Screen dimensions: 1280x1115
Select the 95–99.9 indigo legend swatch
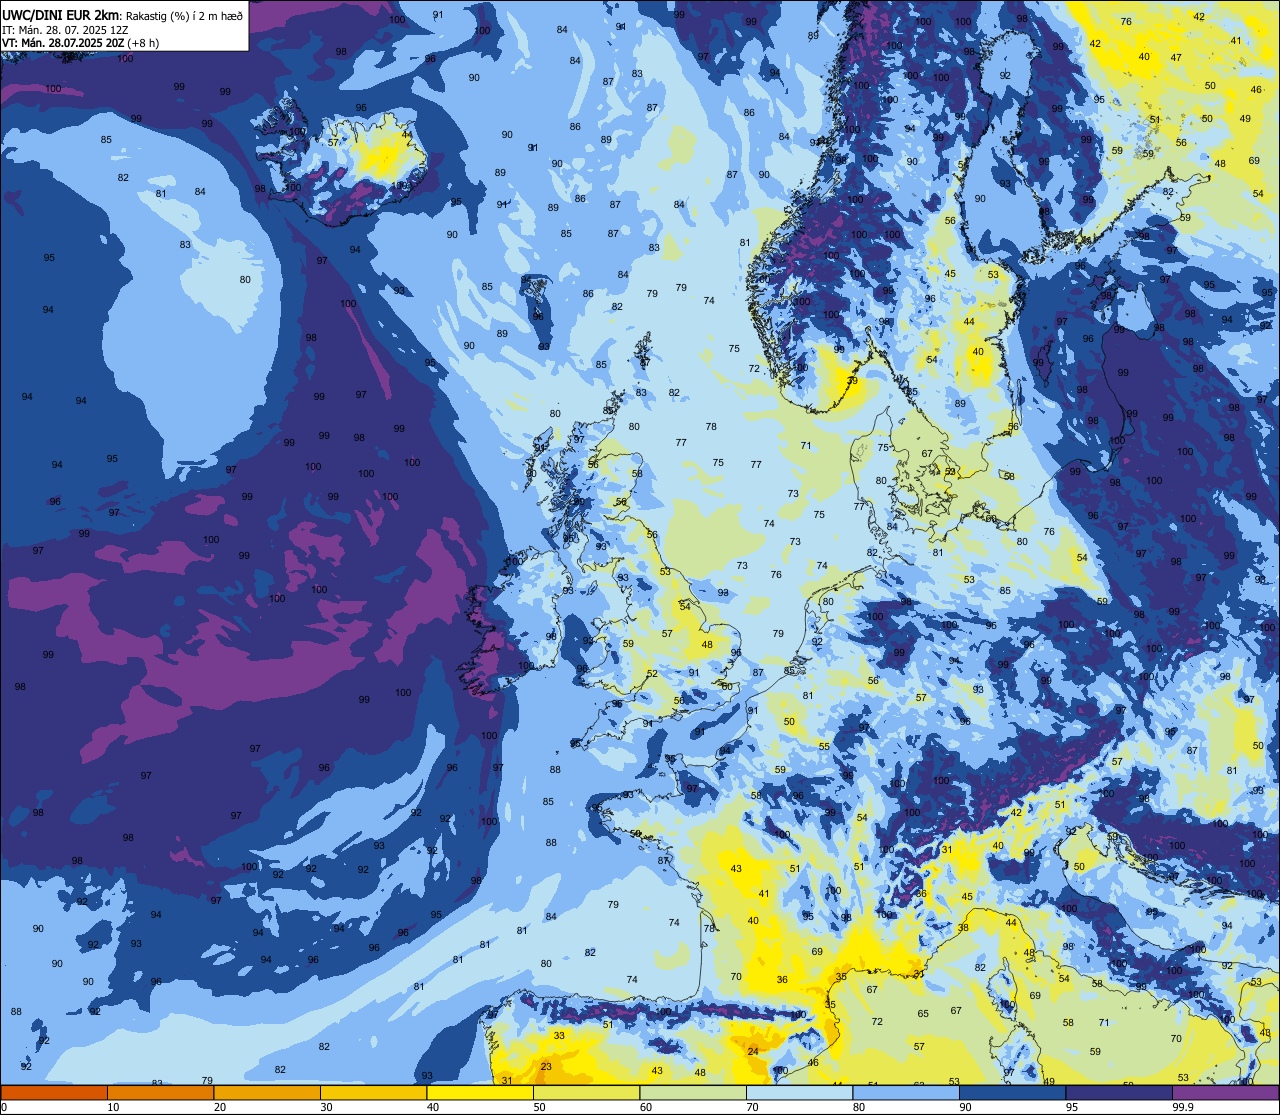point(1119,1092)
